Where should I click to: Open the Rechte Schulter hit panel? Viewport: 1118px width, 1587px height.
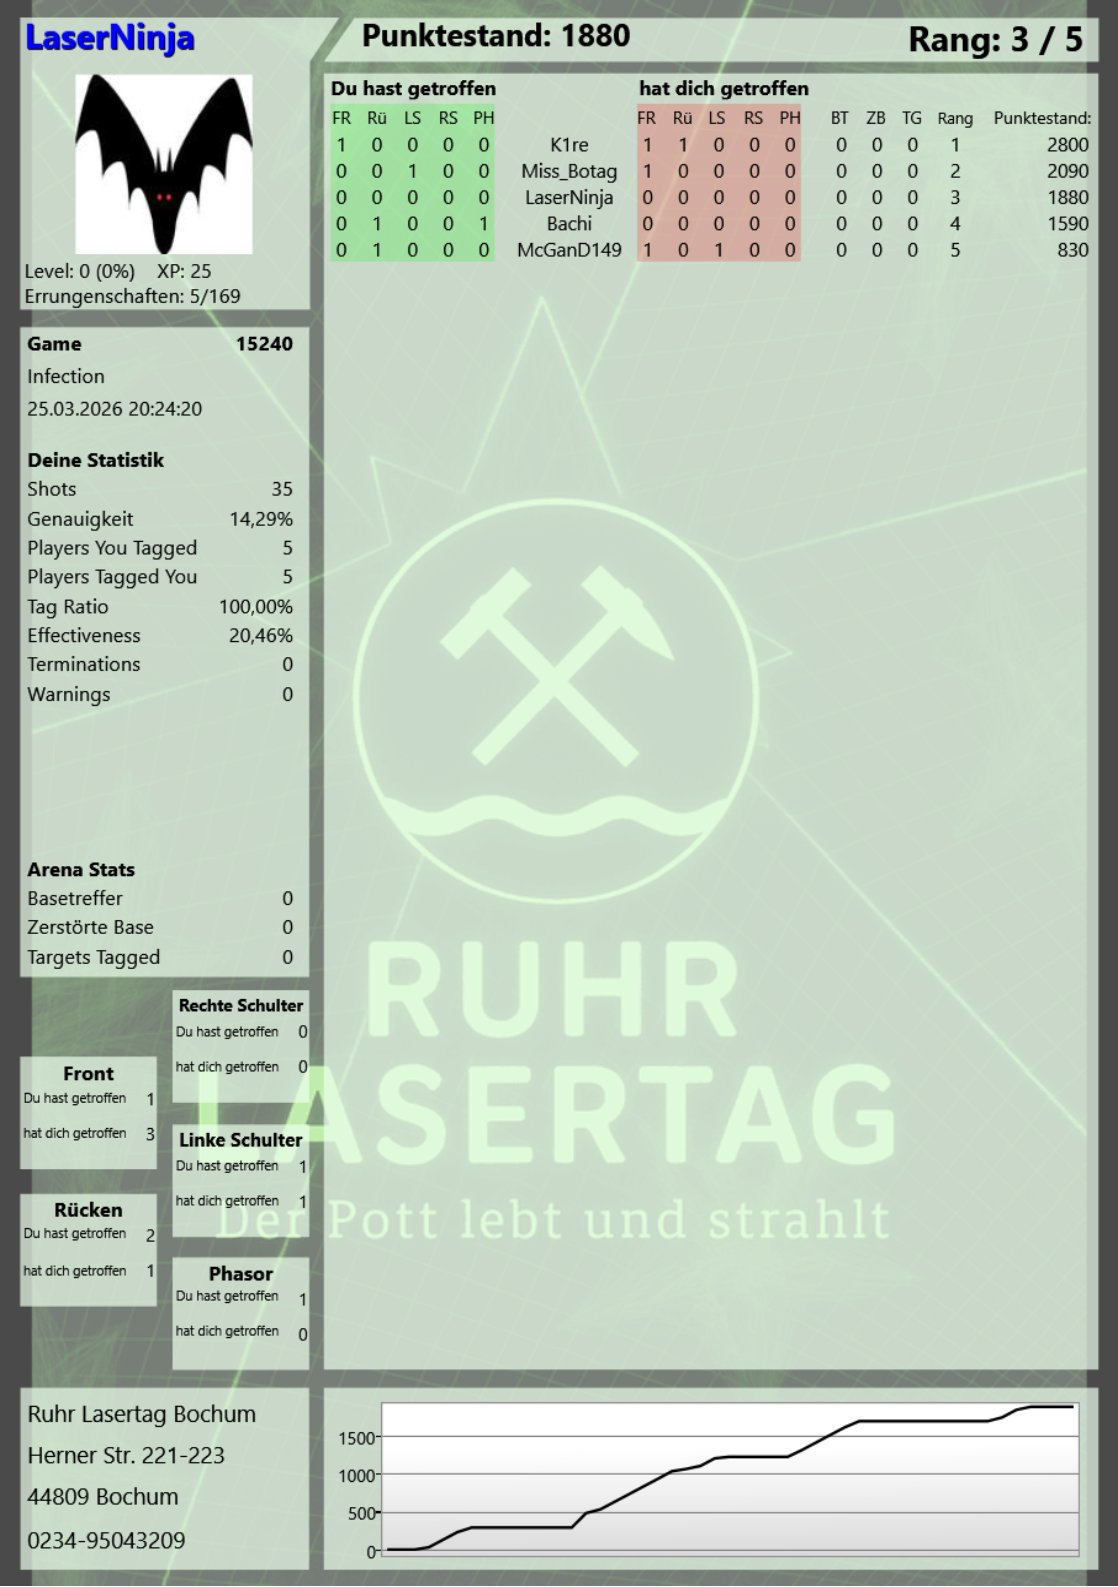(240, 1045)
